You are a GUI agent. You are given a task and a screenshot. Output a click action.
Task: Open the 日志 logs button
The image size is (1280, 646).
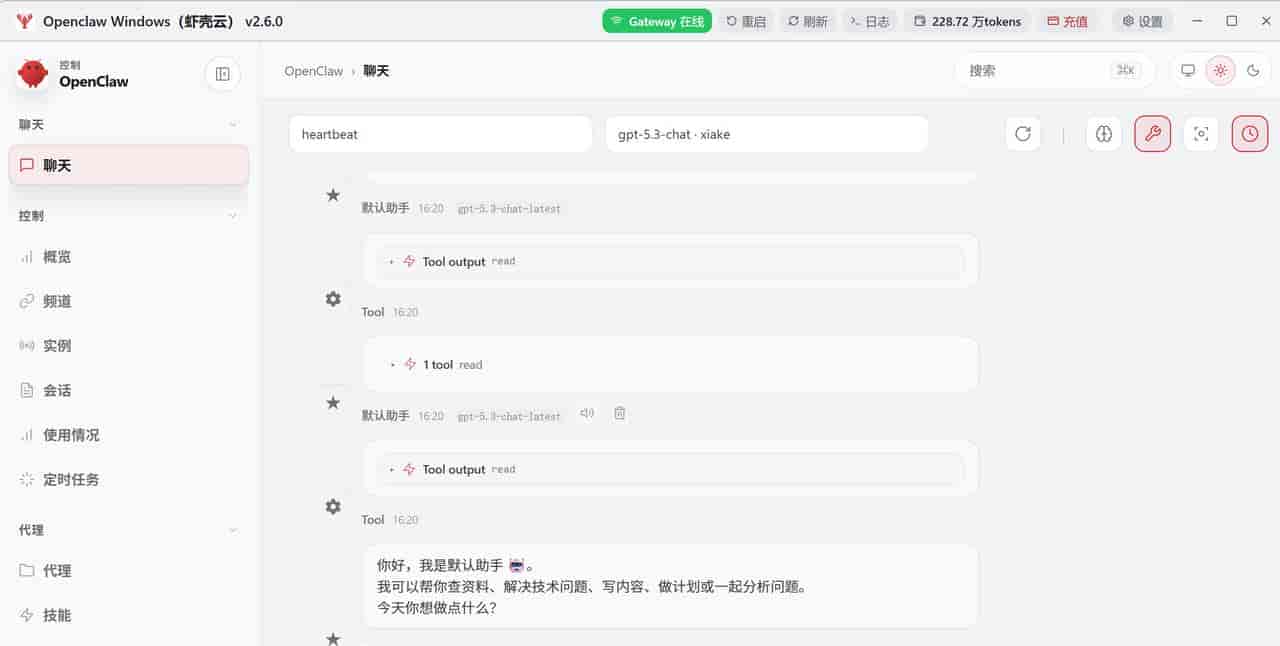pos(870,21)
